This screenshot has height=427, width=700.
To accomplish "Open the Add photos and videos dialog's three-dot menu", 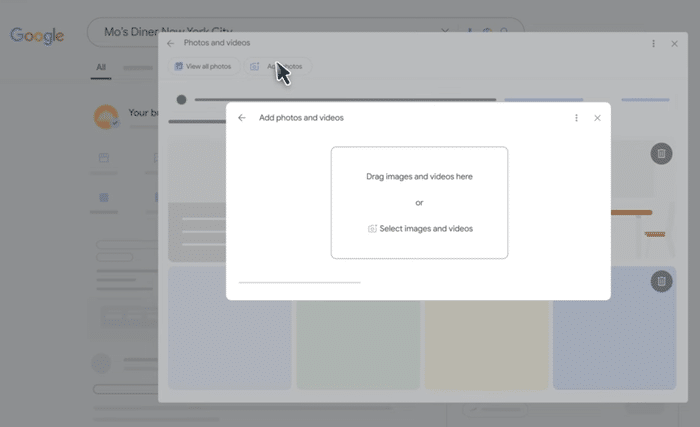I will tap(576, 118).
